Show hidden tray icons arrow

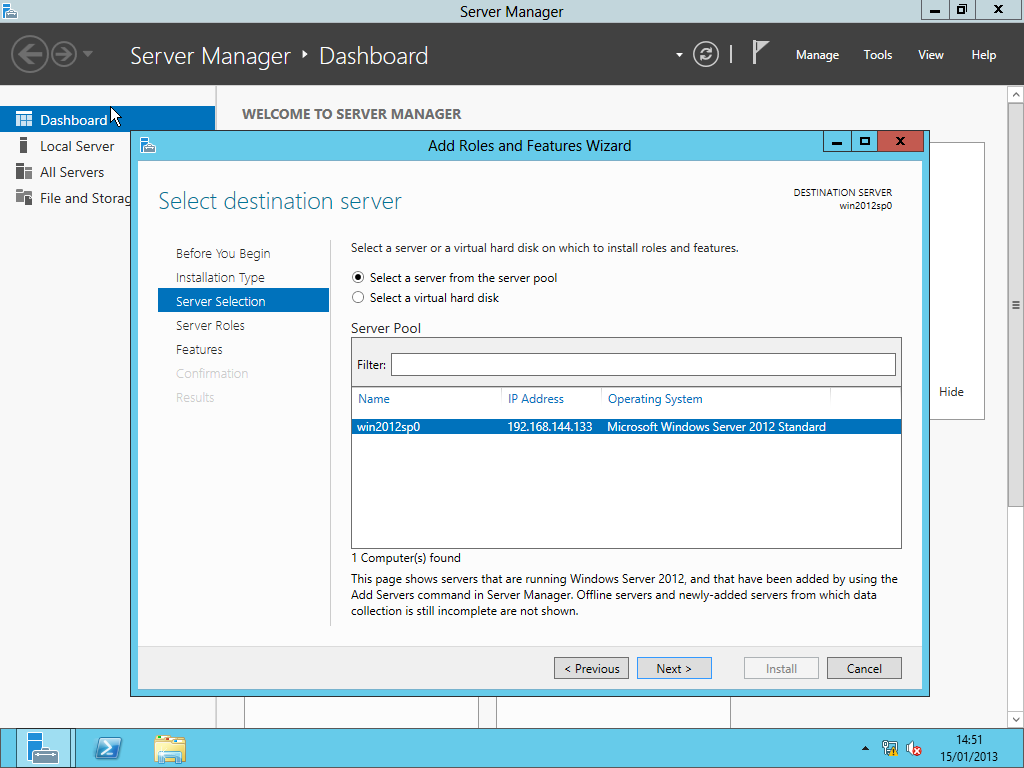tap(865, 748)
